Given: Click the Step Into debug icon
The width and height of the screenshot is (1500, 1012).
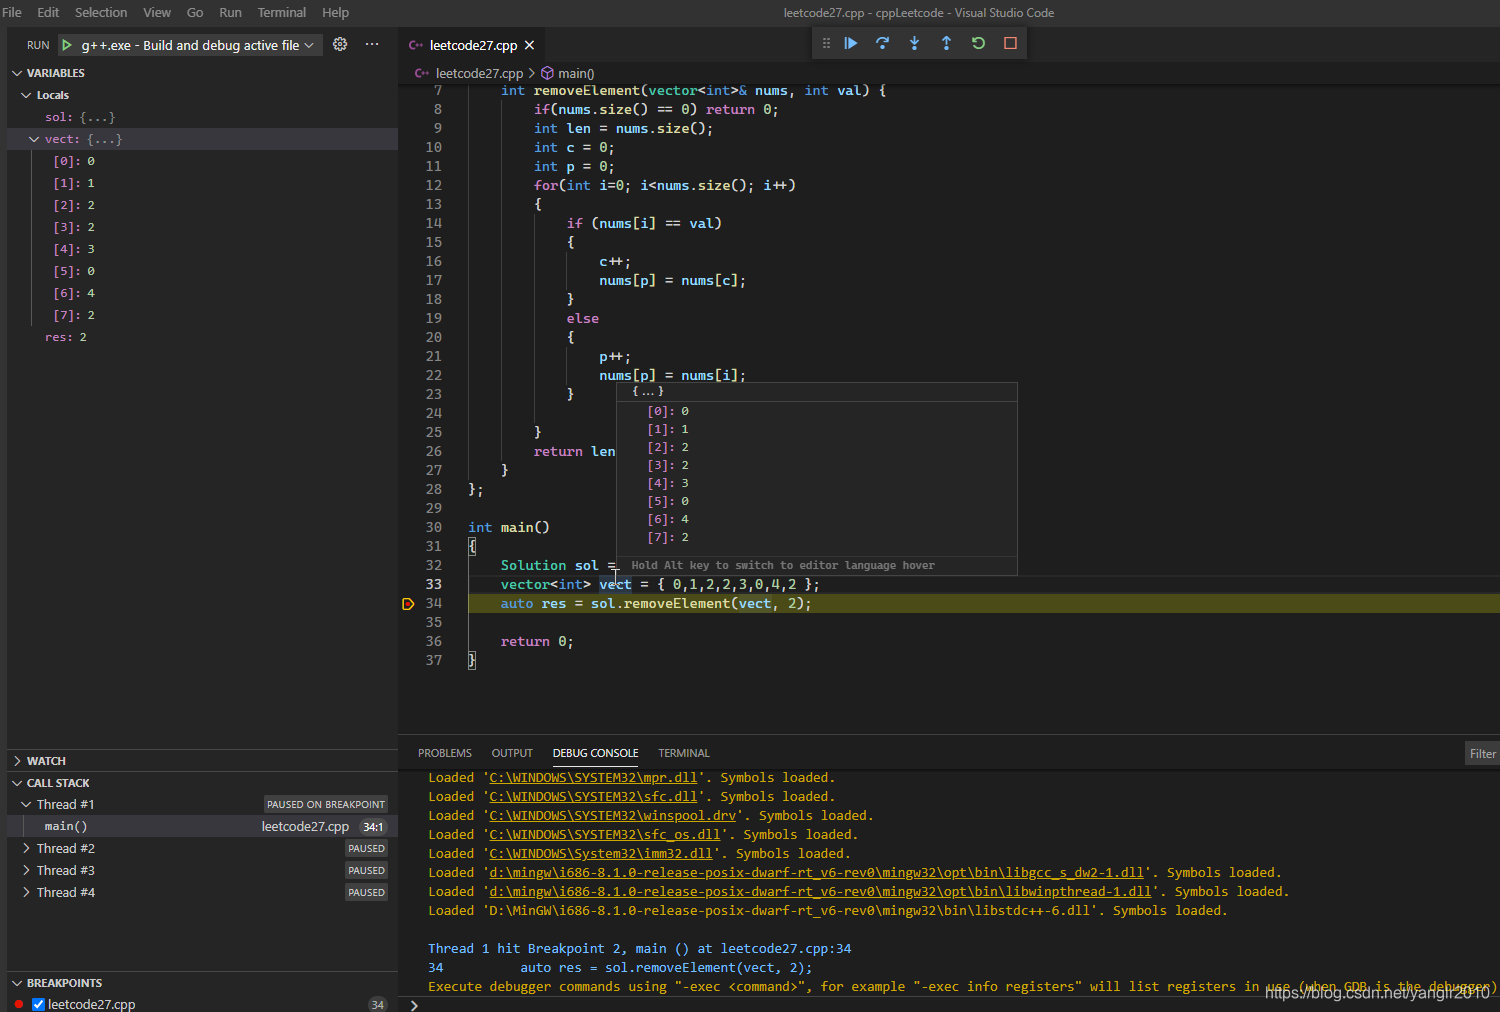Looking at the screenshot, I should (x=914, y=43).
